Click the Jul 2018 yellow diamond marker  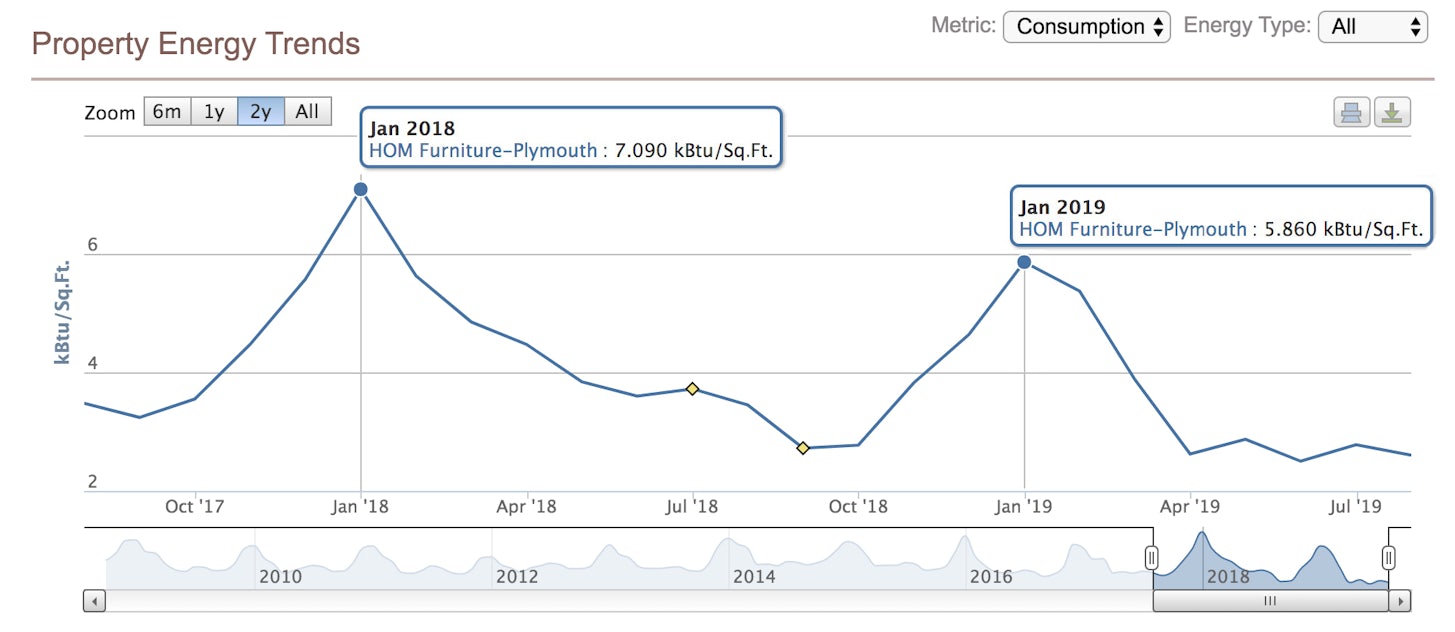pos(691,388)
